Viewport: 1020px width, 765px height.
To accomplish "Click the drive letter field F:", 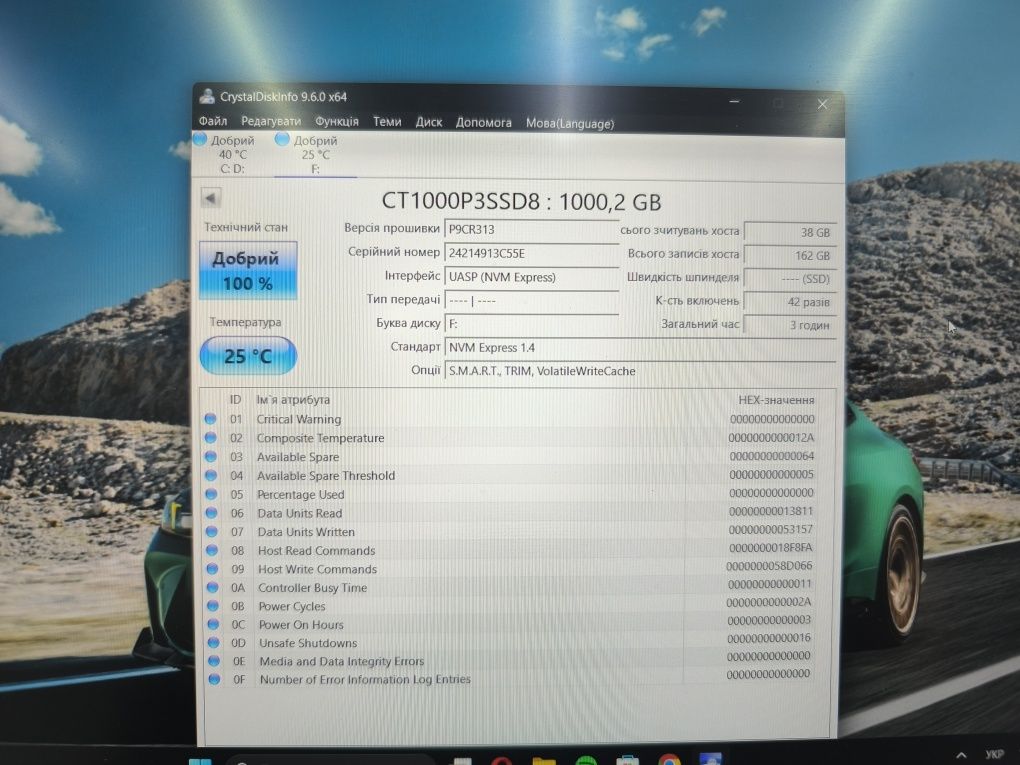I will pyautogui.click(x=531, y=324).
